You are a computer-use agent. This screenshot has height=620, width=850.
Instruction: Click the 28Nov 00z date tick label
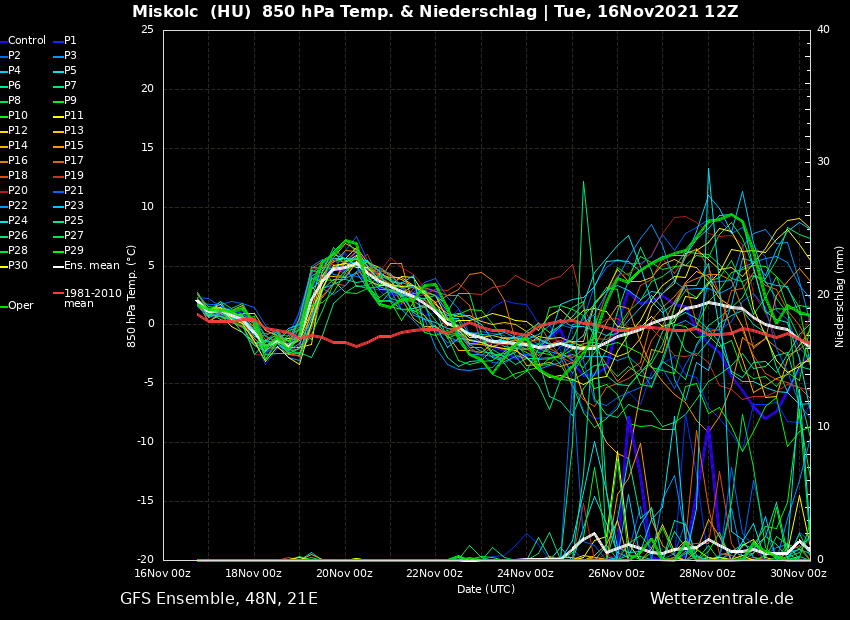(x=707, y=574)
